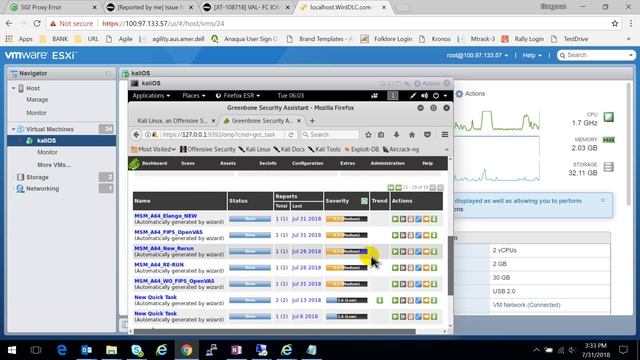Open the Firefox ESR app menu
The height and width of the screenshot is (360, 640).
pos(238,96)
